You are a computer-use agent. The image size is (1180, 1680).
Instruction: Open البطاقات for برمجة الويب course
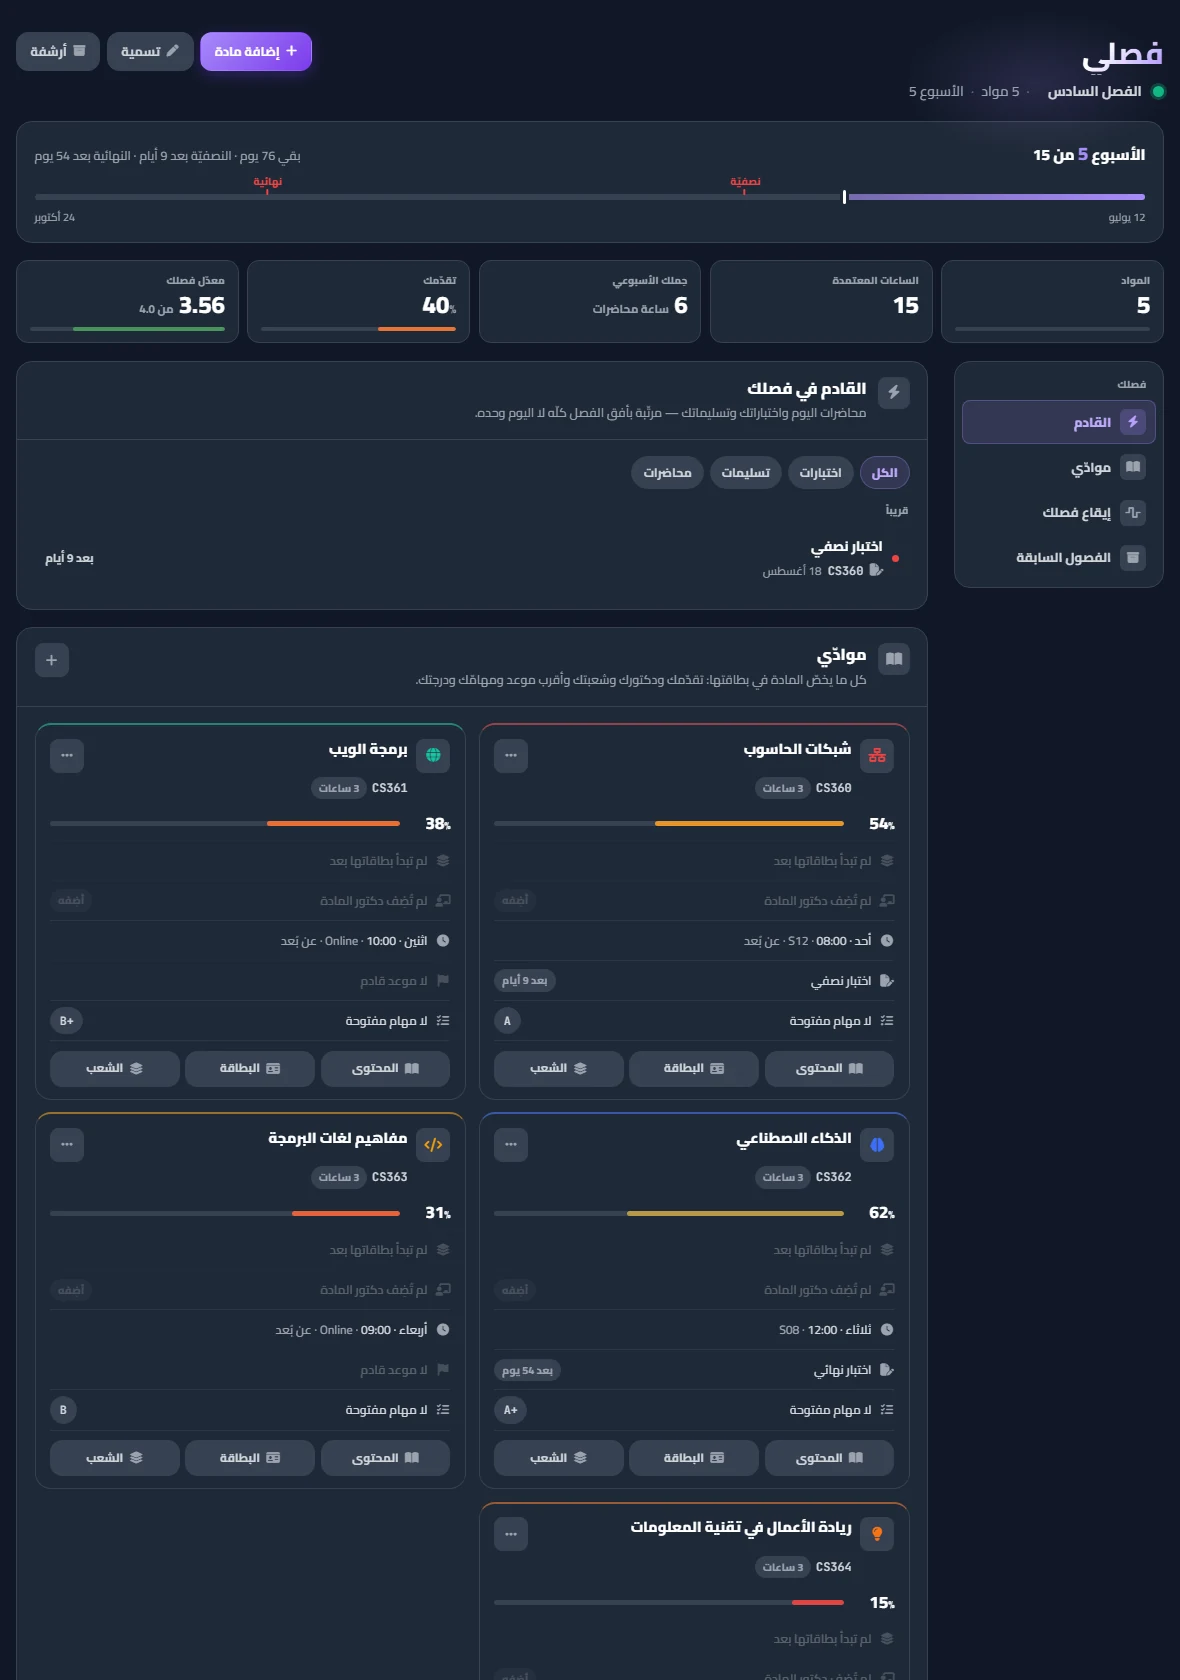click(250, 1069)
